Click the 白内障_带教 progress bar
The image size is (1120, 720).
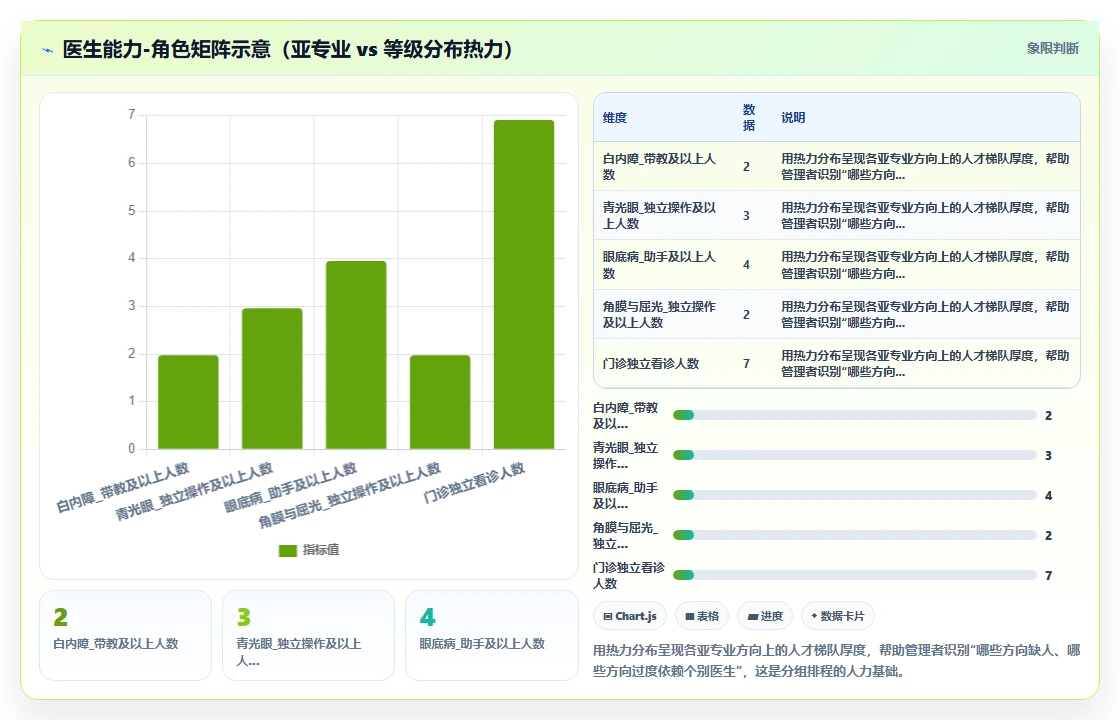point(854,416)
